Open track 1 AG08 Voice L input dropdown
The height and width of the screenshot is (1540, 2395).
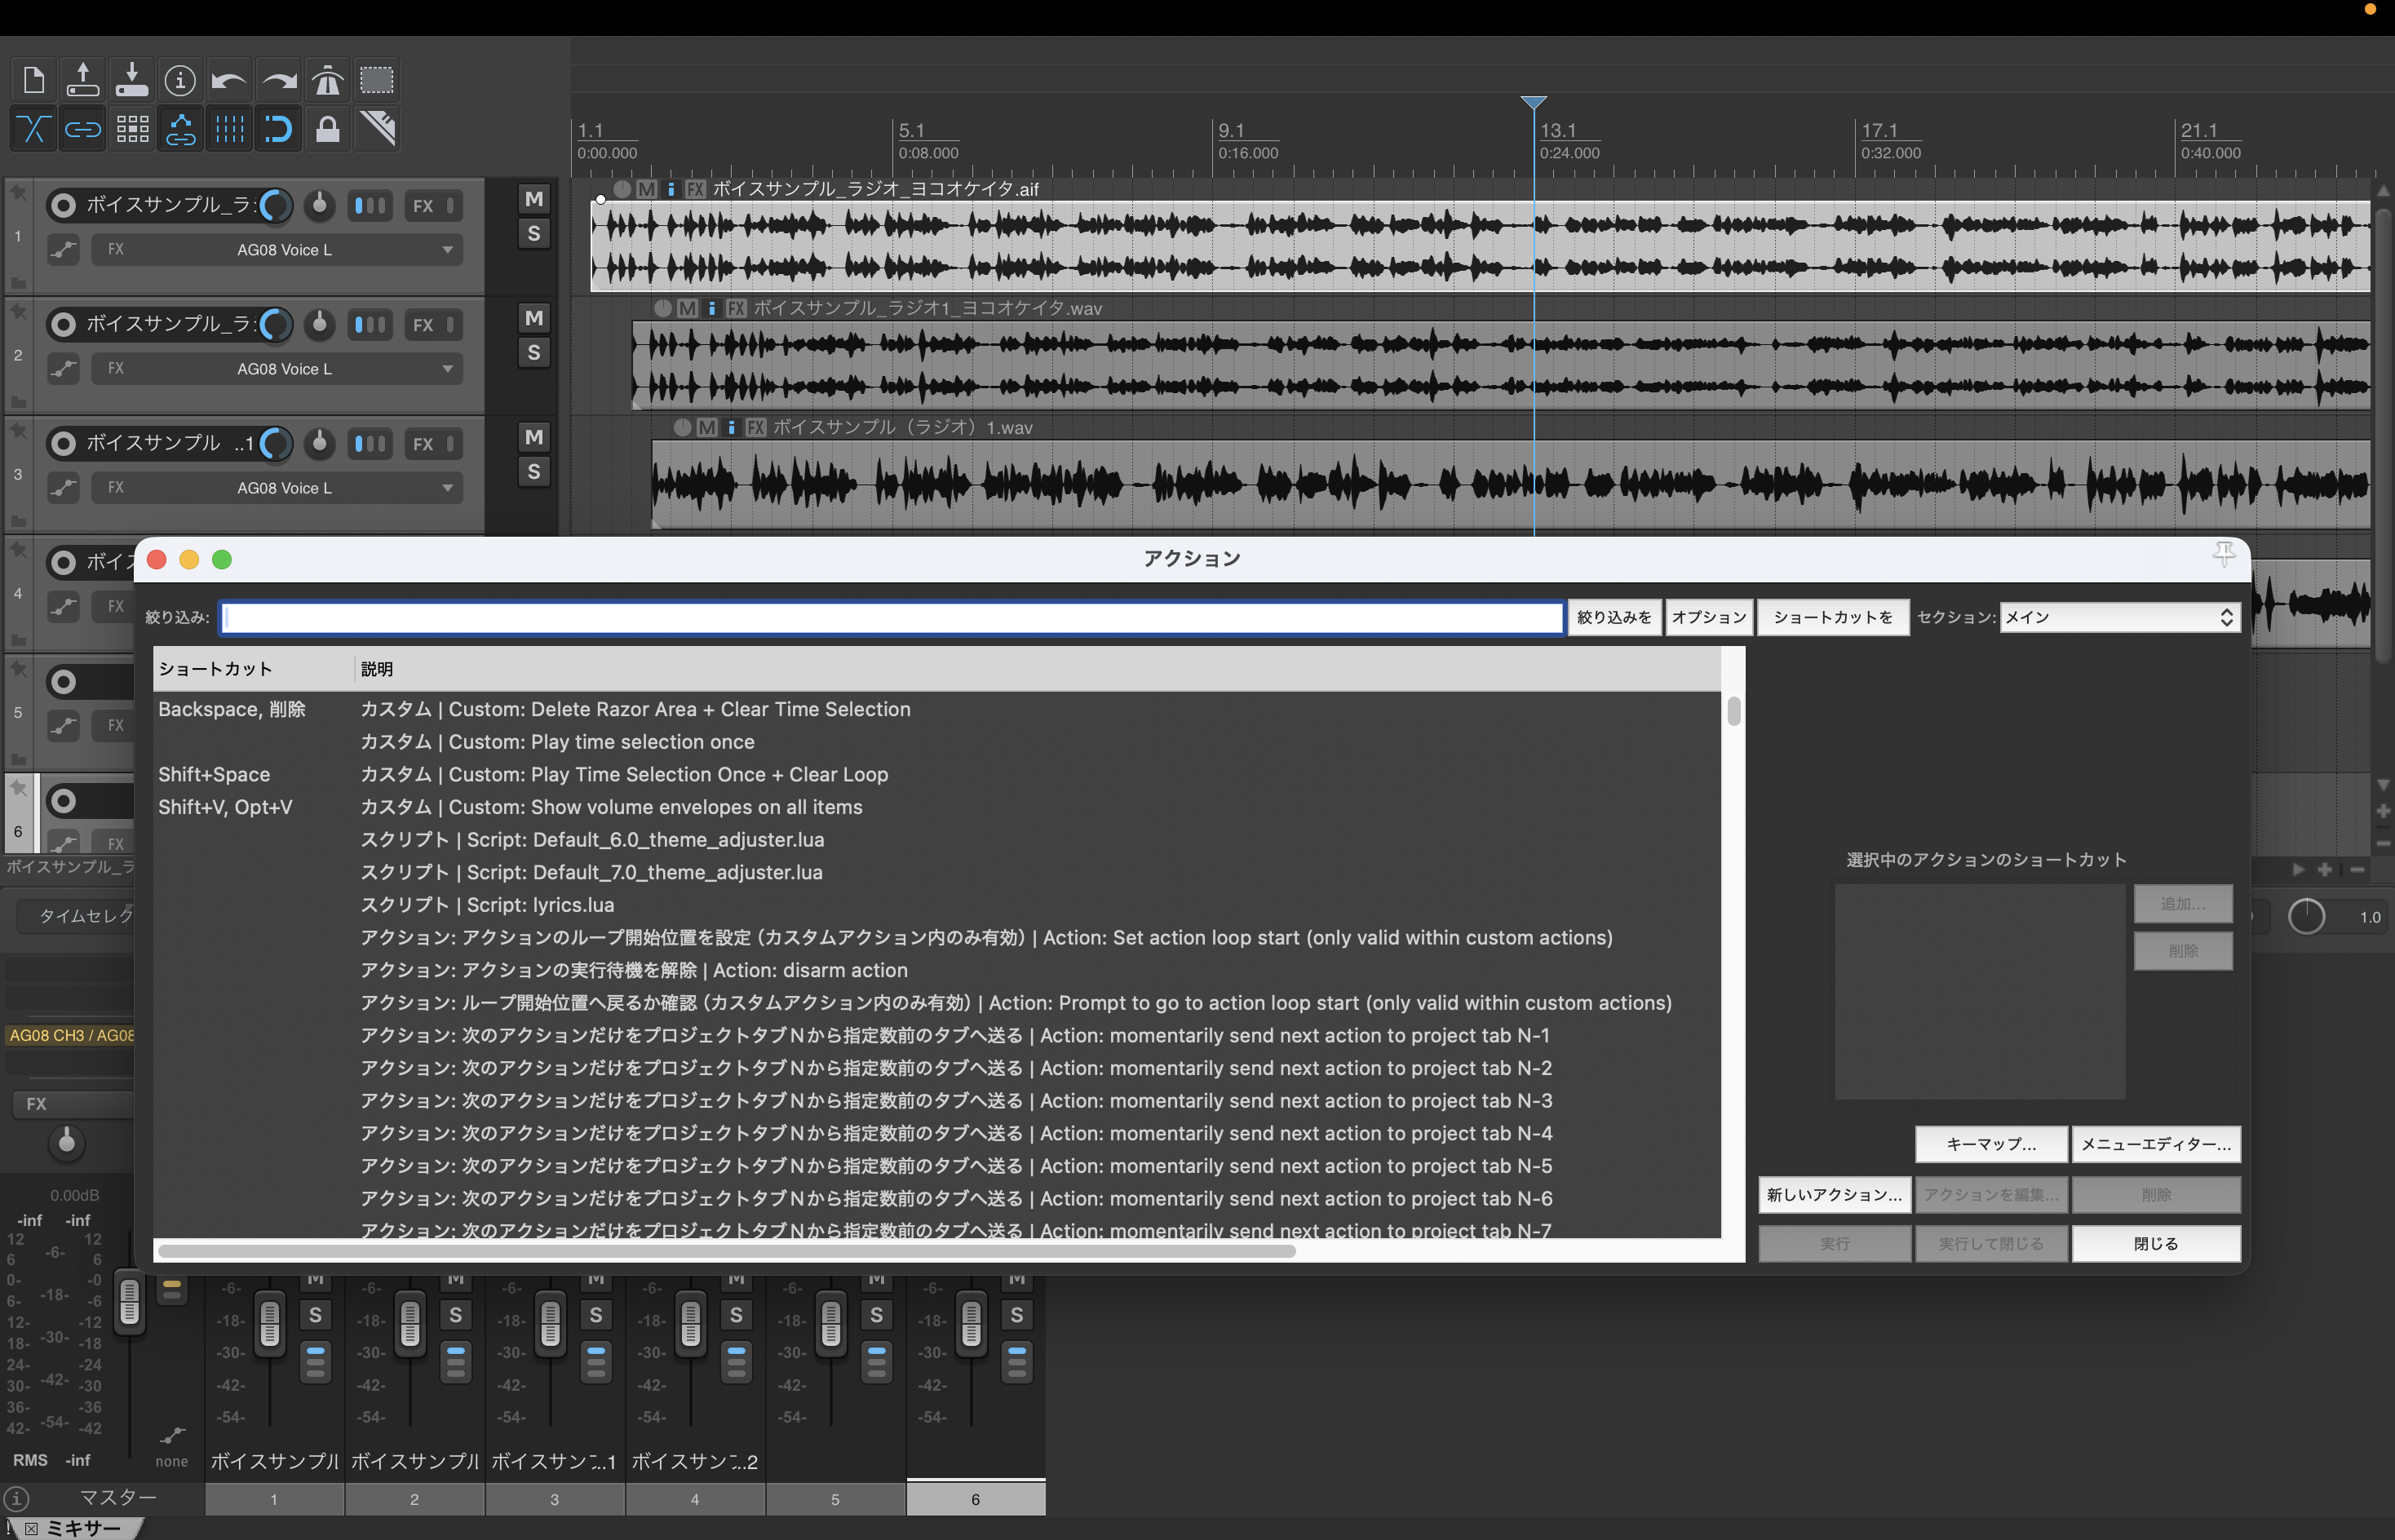click(277, 250)
